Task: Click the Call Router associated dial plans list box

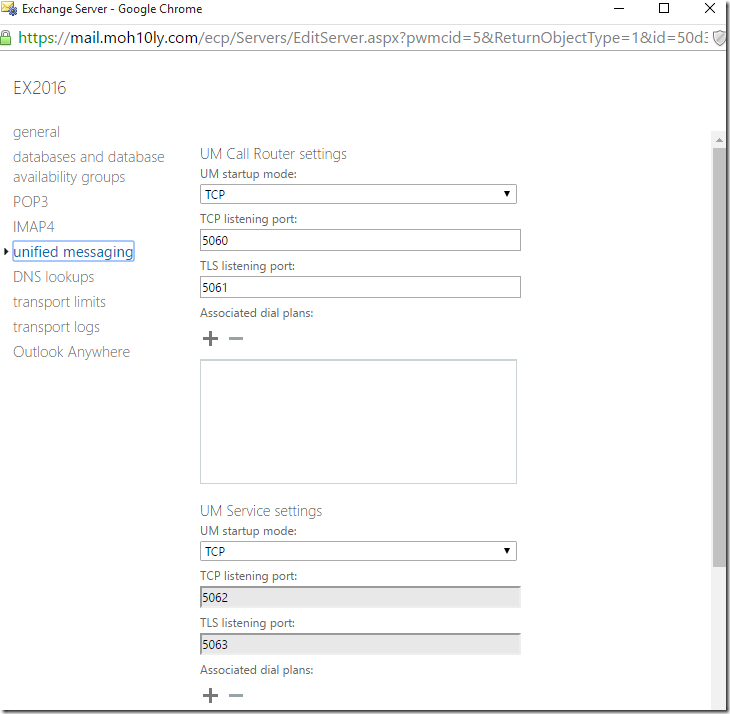Action: (x=358, y=422)
